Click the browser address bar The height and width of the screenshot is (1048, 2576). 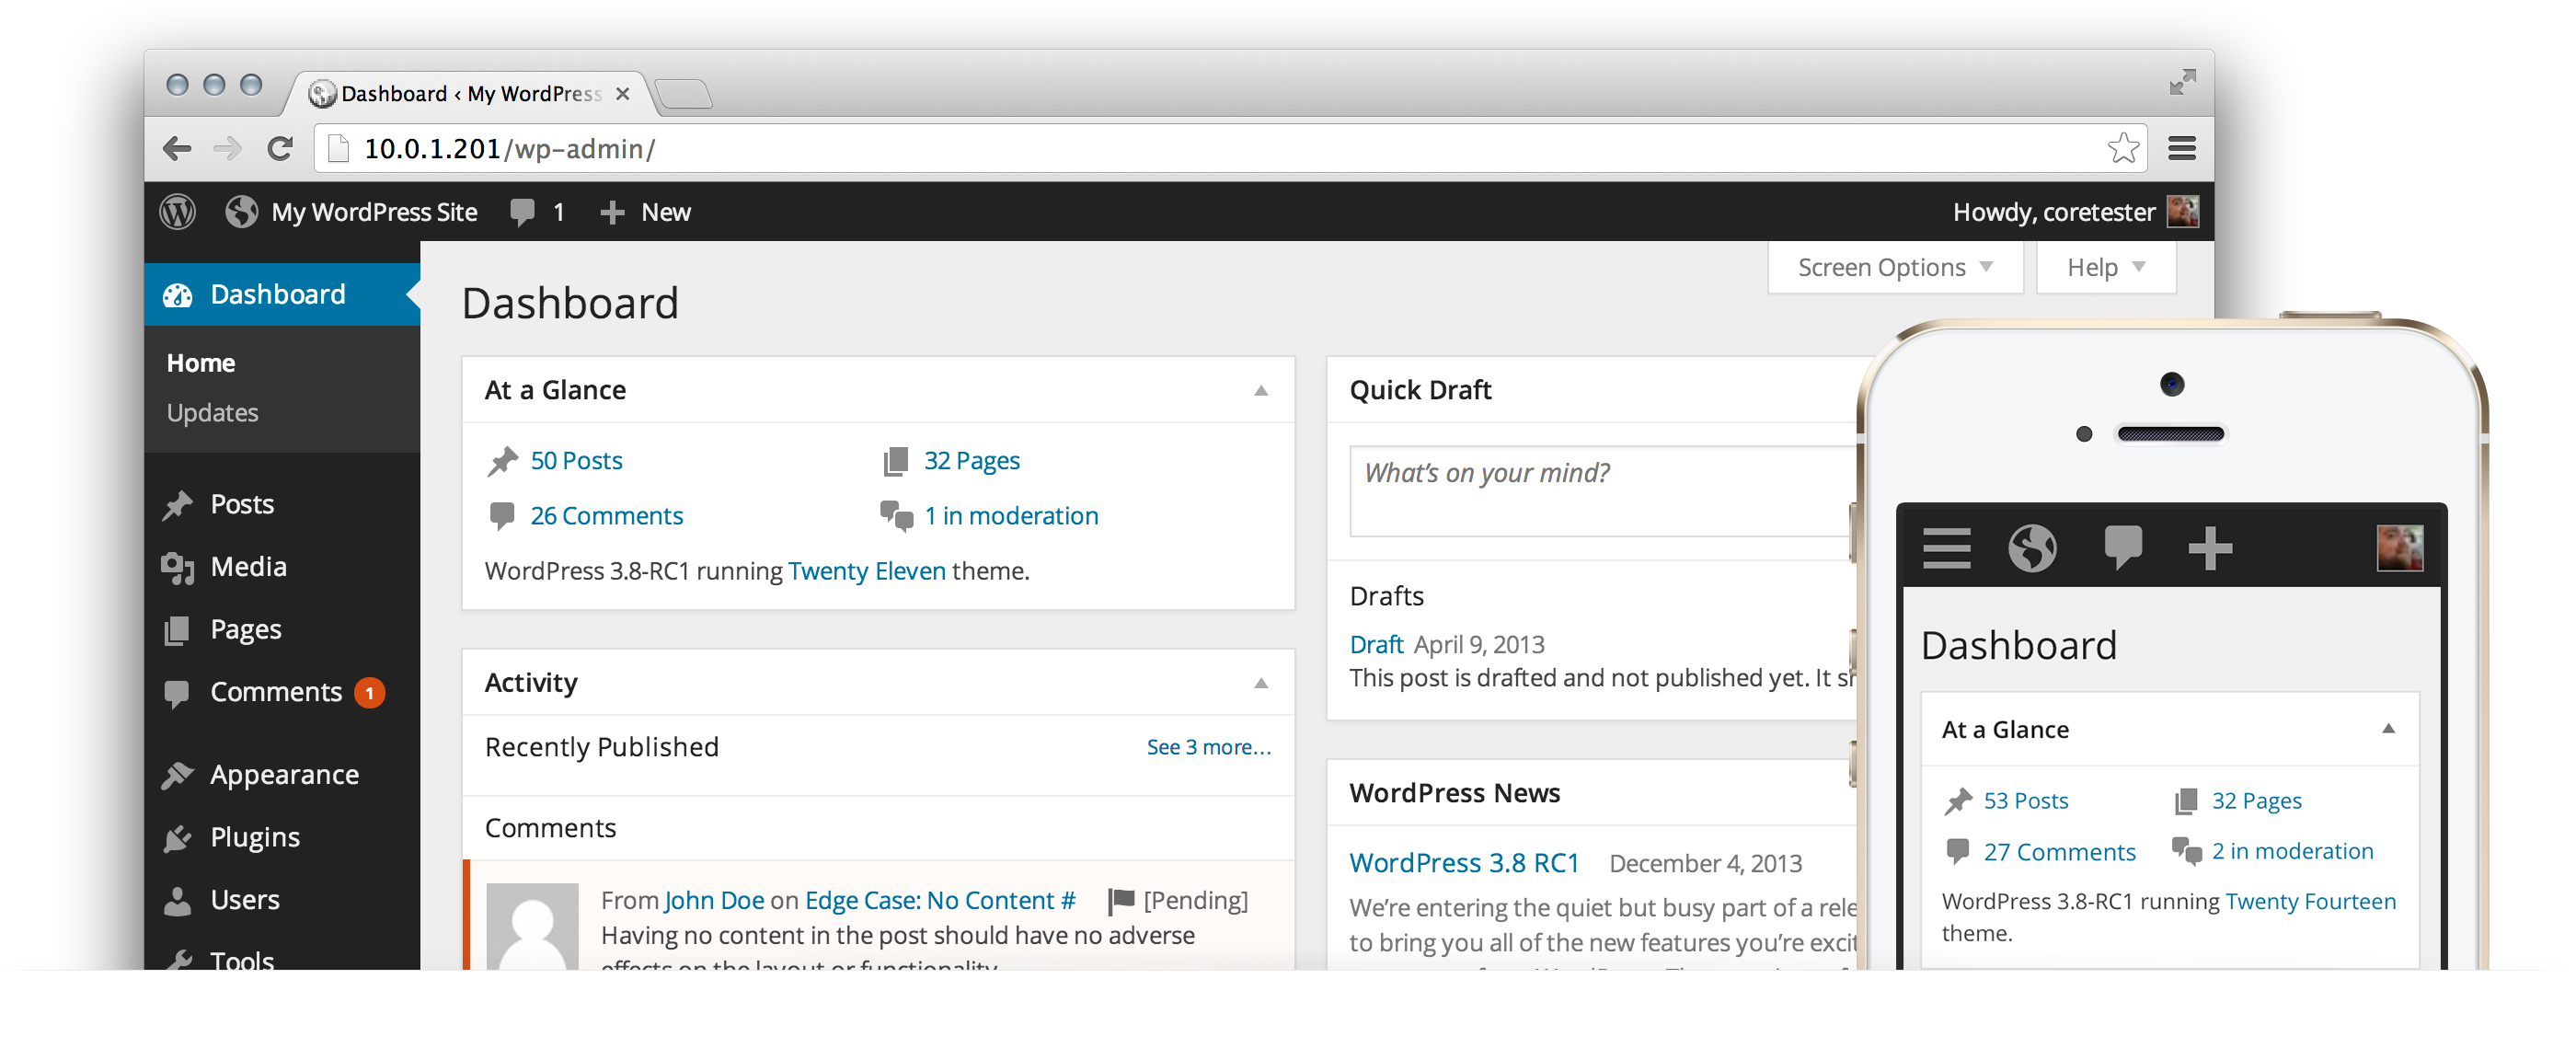point(1230,149)
